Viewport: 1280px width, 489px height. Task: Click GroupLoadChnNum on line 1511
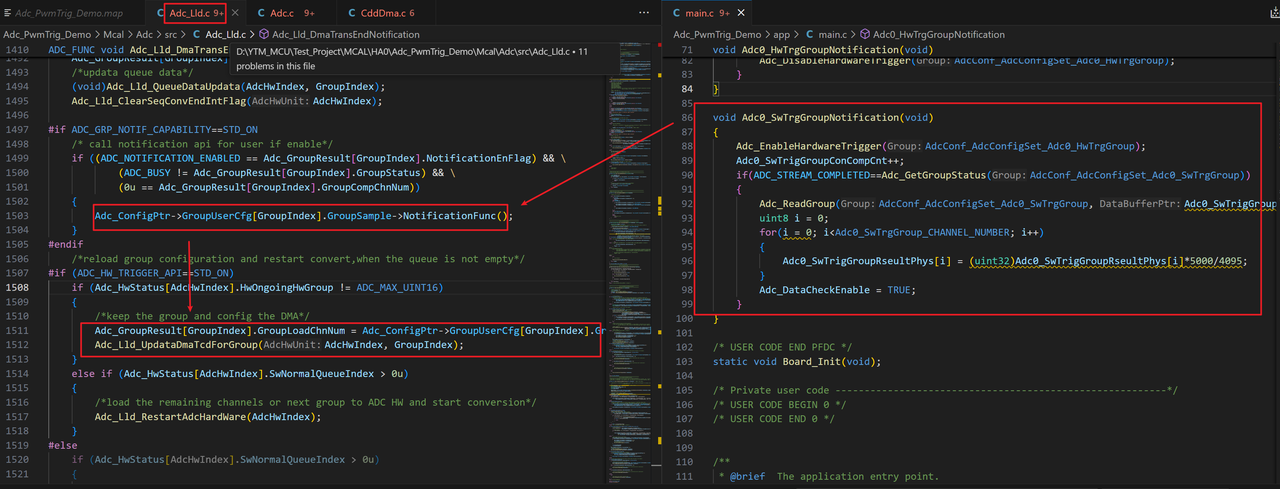click(x=299, y=330)
